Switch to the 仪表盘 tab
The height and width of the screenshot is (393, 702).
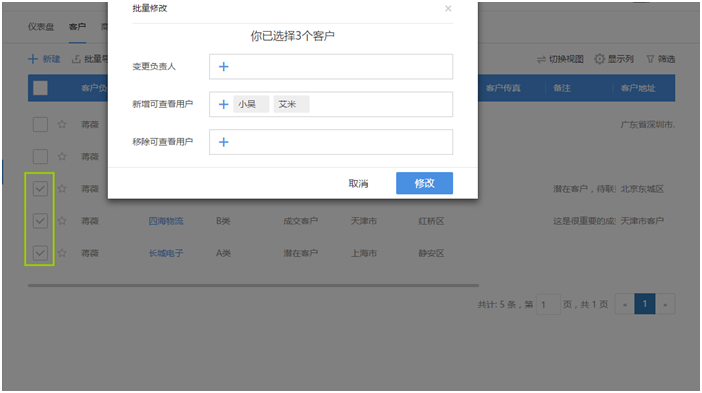click(41, 27)
